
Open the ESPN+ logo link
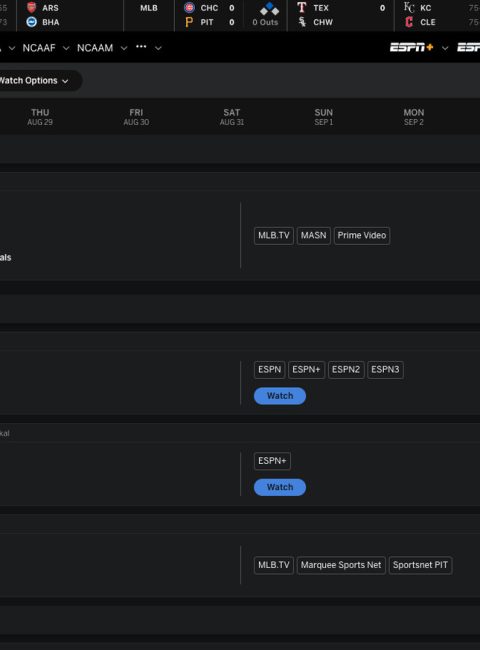coord(412,48)
